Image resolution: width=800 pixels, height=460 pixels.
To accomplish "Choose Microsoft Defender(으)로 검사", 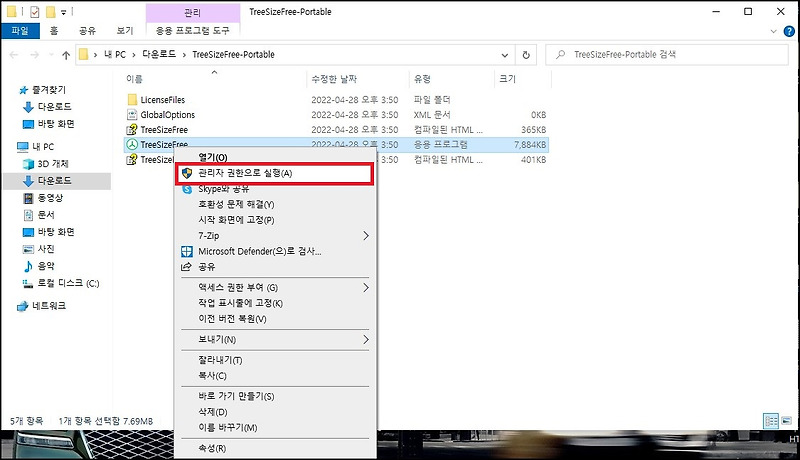I will pos(275,251).
